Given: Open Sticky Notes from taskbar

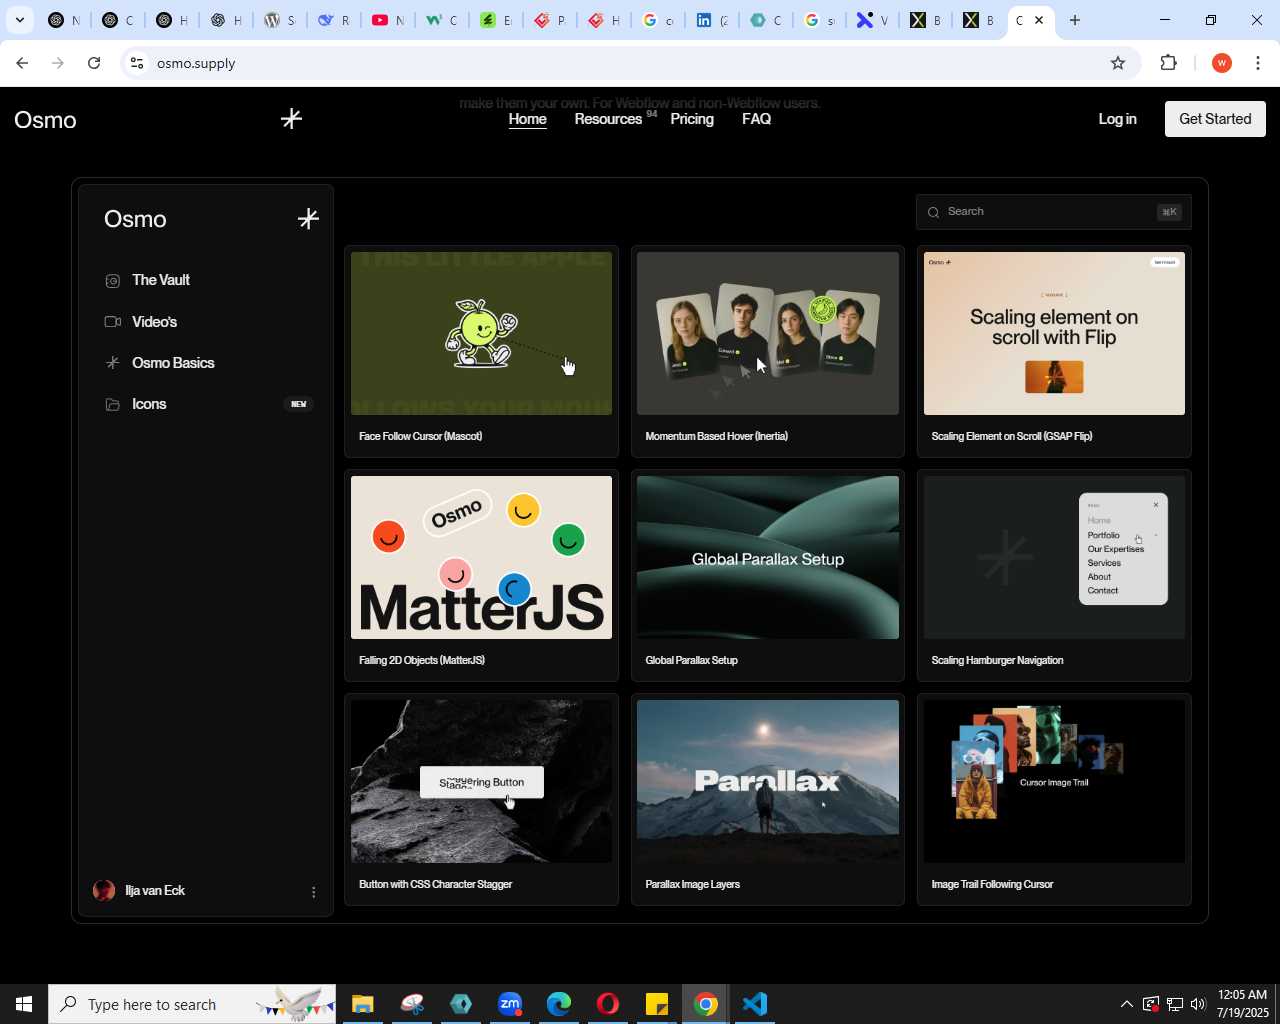Looking at the screenshot, I should pos(657,1004).
